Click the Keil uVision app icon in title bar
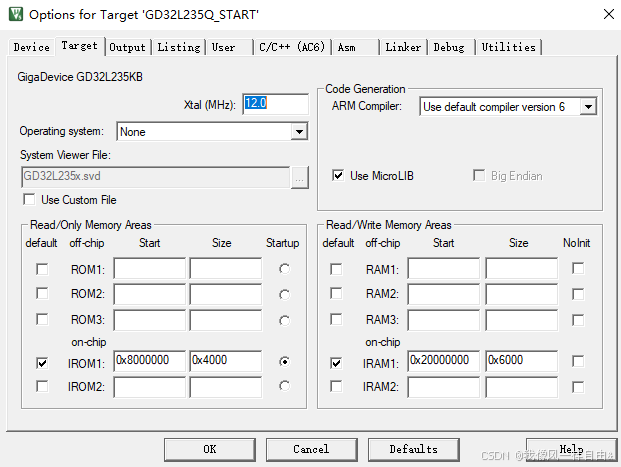The width and height of the screenshot is (621, 467). click(16, 14)
